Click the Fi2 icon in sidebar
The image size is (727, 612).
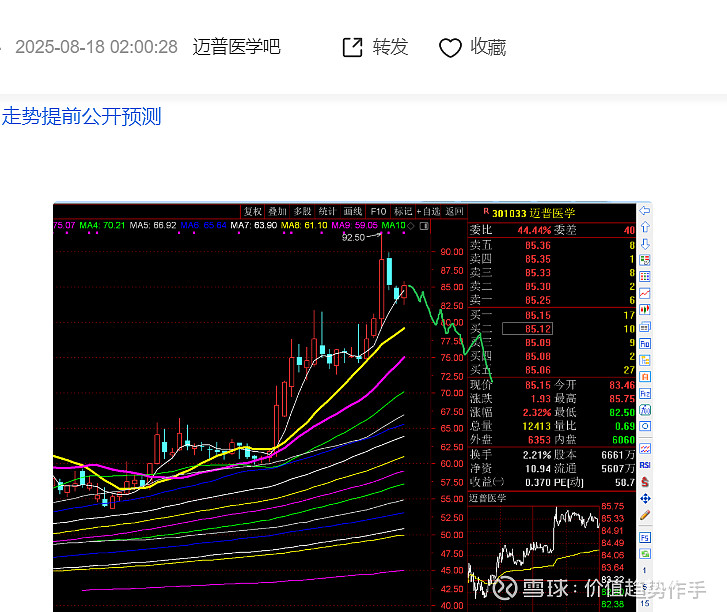pyautogui.click(x=644, y=394)
